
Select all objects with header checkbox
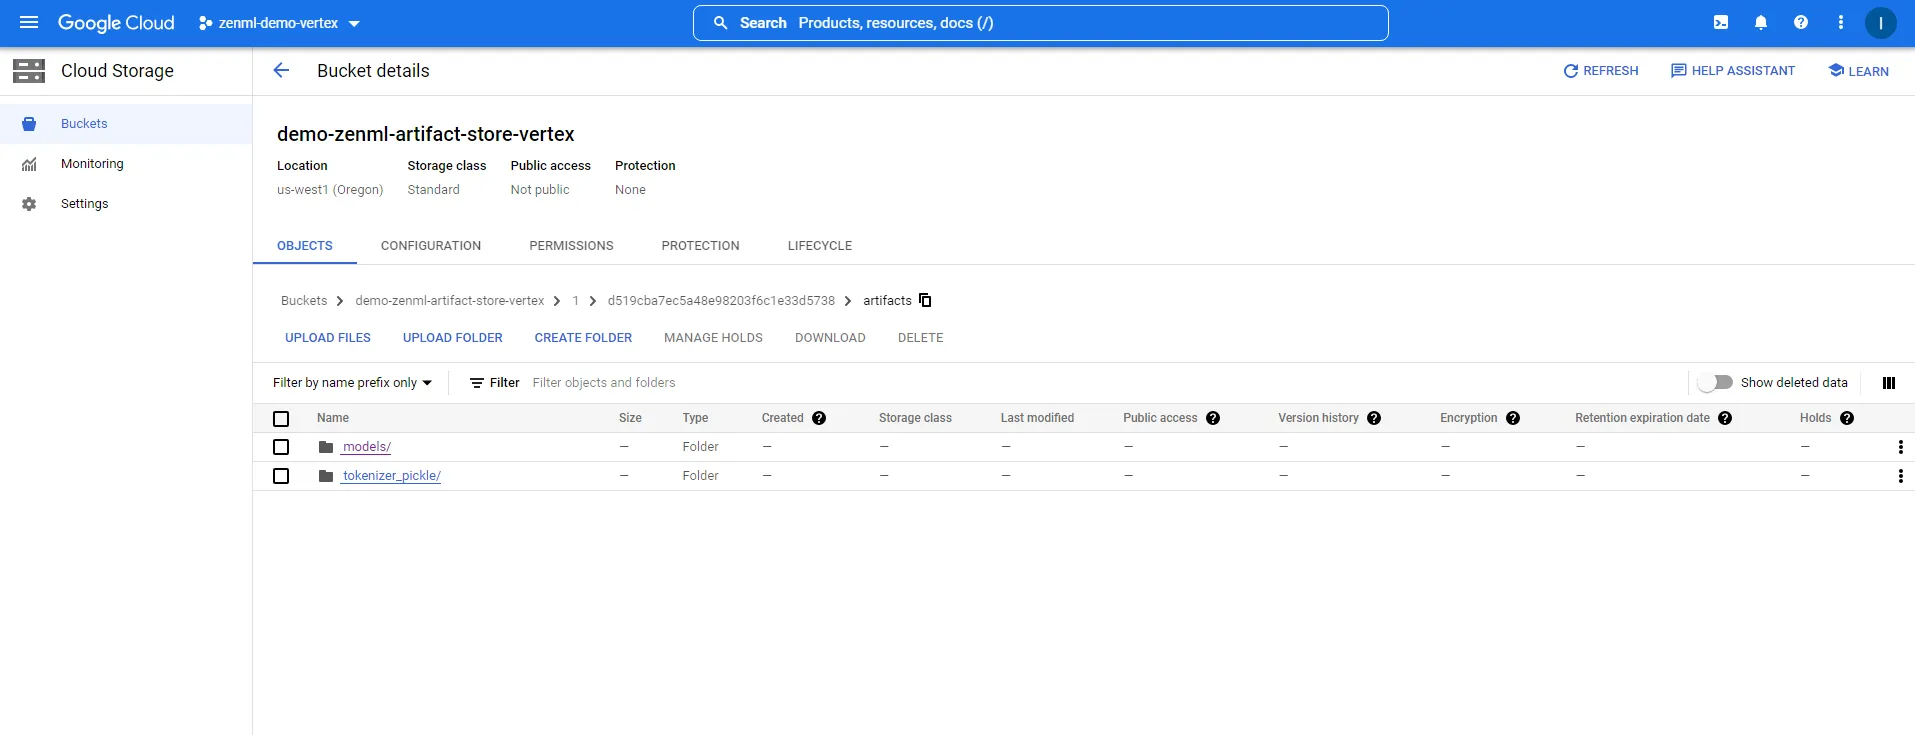281,419
